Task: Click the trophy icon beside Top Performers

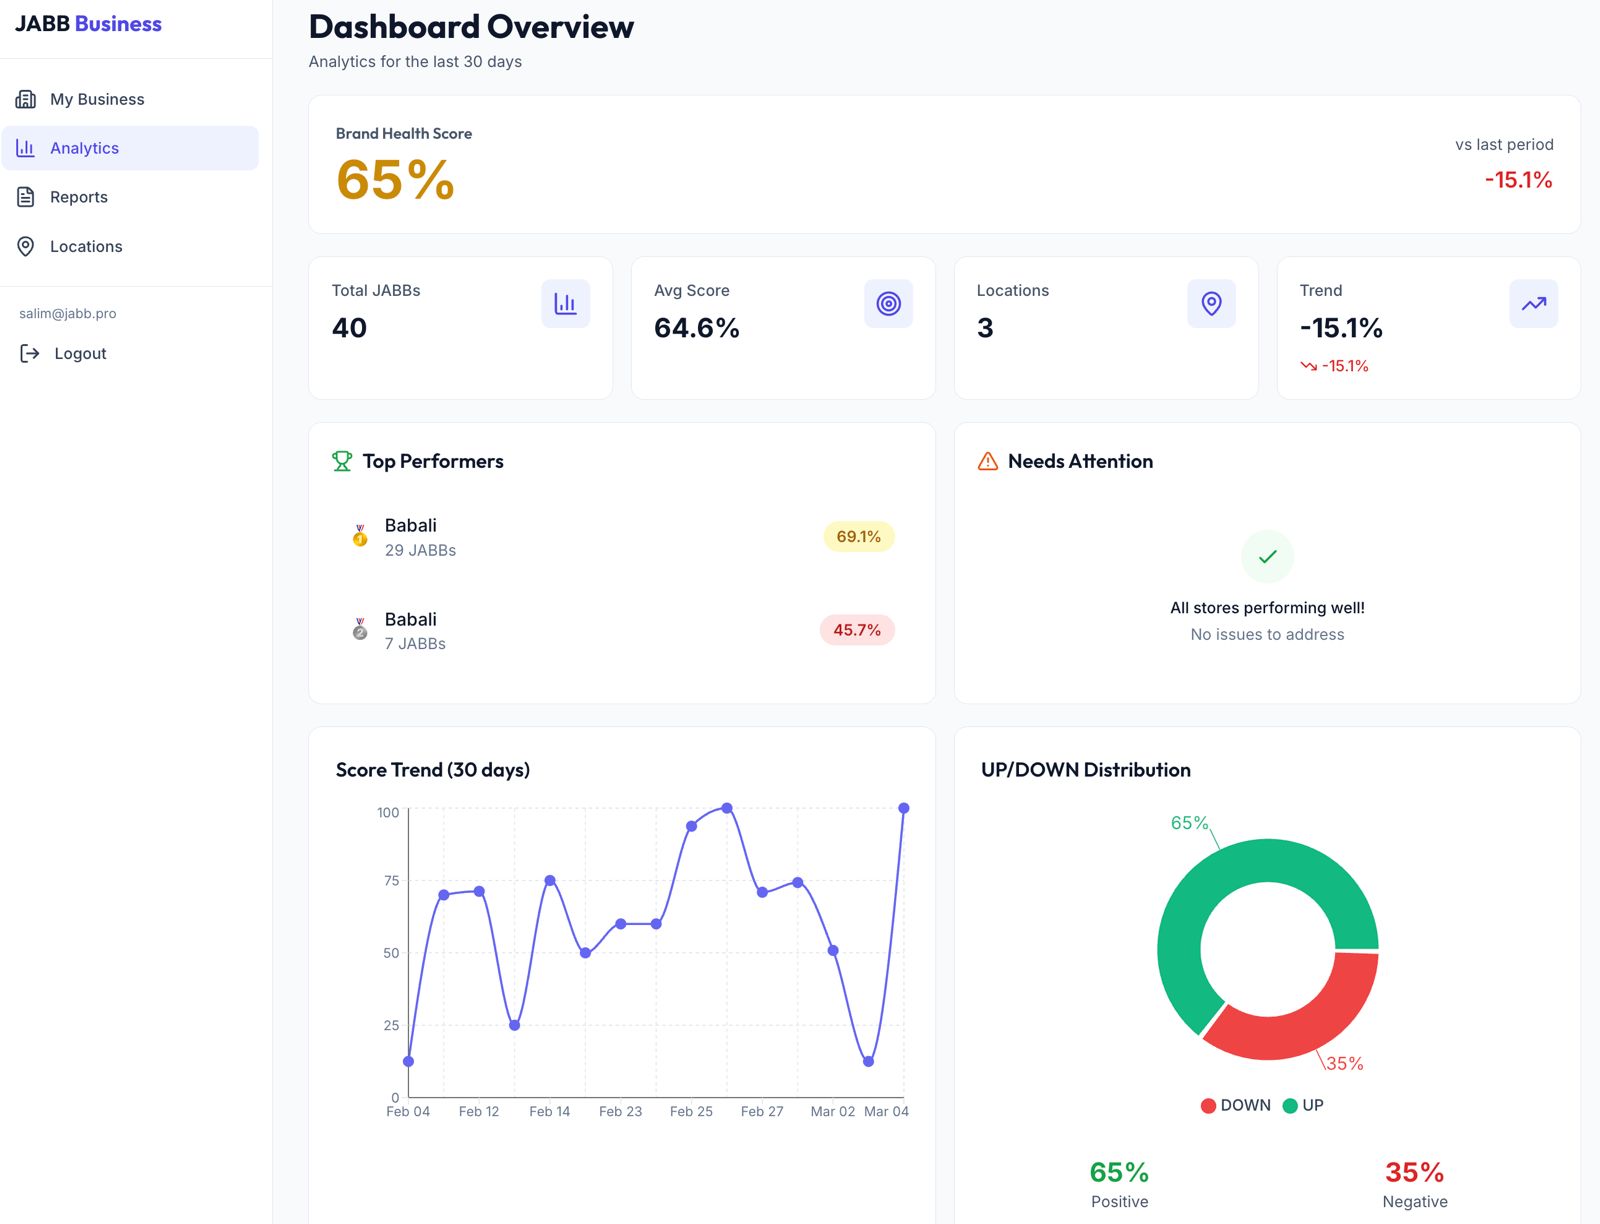Action: 342,461
